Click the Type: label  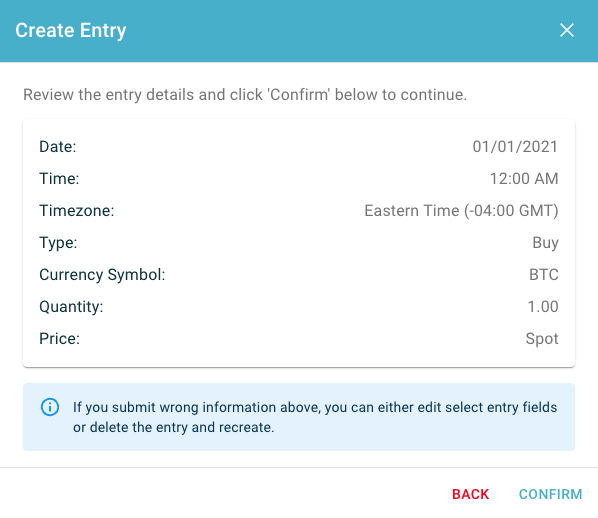[58, 243]
